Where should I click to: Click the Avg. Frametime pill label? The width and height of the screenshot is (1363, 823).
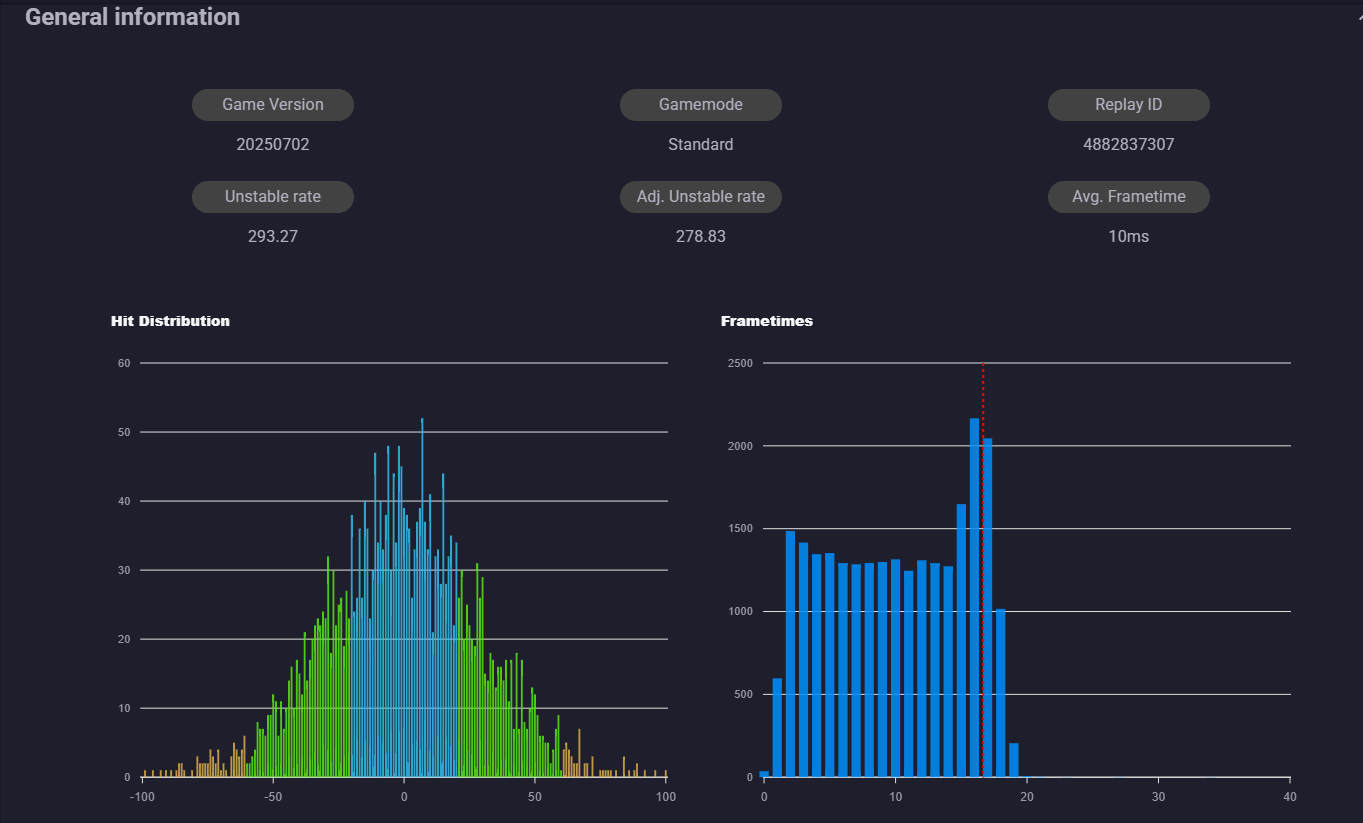[1129, 197]
